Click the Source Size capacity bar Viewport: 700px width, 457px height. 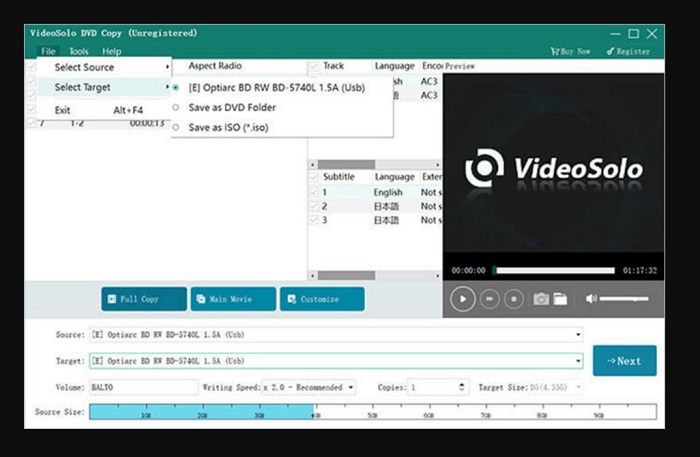pyautogui.click(x=373, y=411)
